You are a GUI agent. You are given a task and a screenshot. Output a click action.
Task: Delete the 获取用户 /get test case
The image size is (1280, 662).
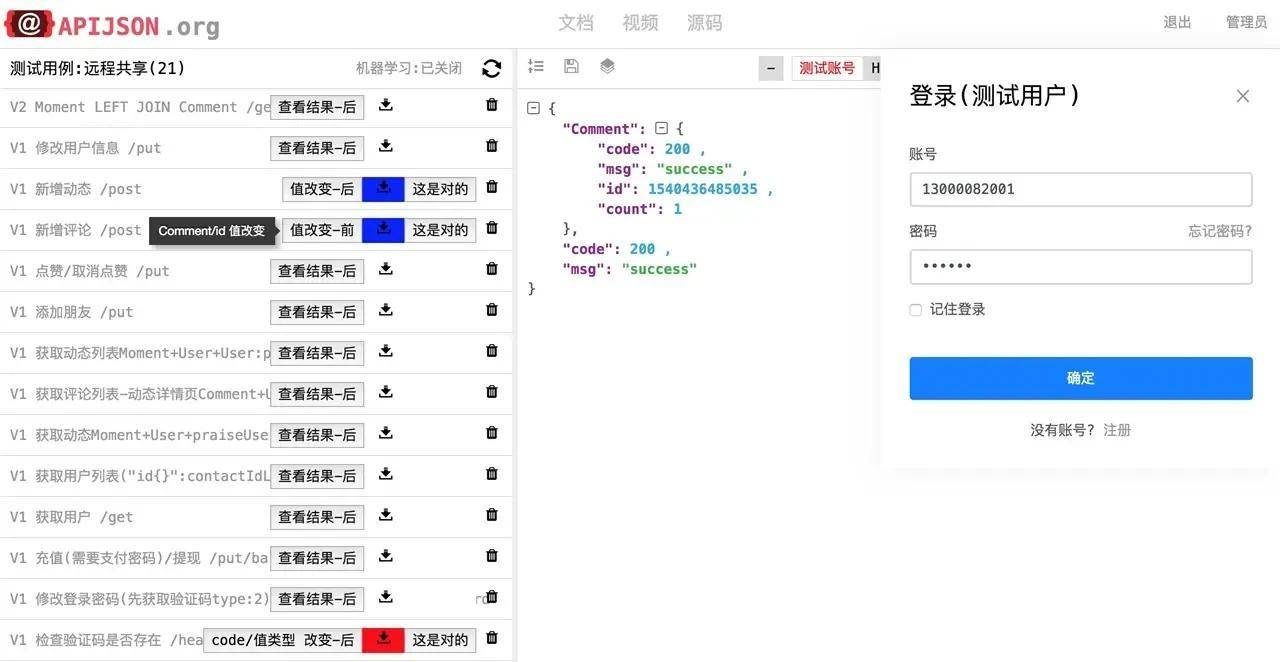coord(491,515)
